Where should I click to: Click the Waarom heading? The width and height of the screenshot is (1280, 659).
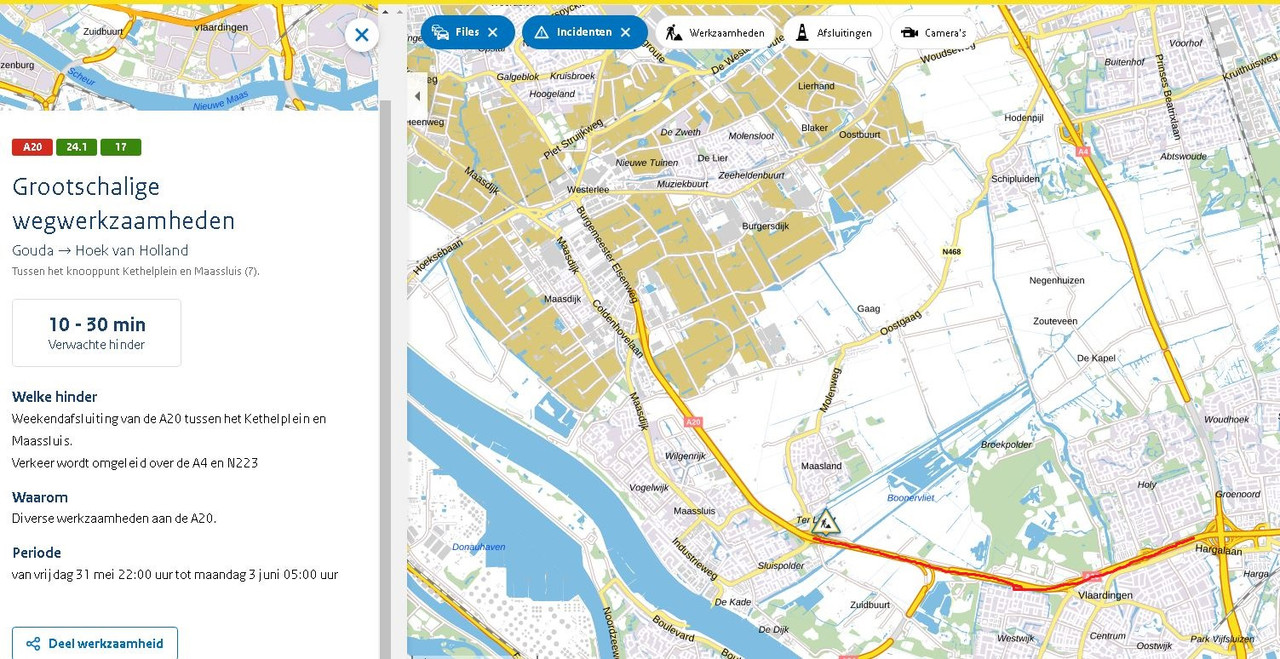[40, 497]
